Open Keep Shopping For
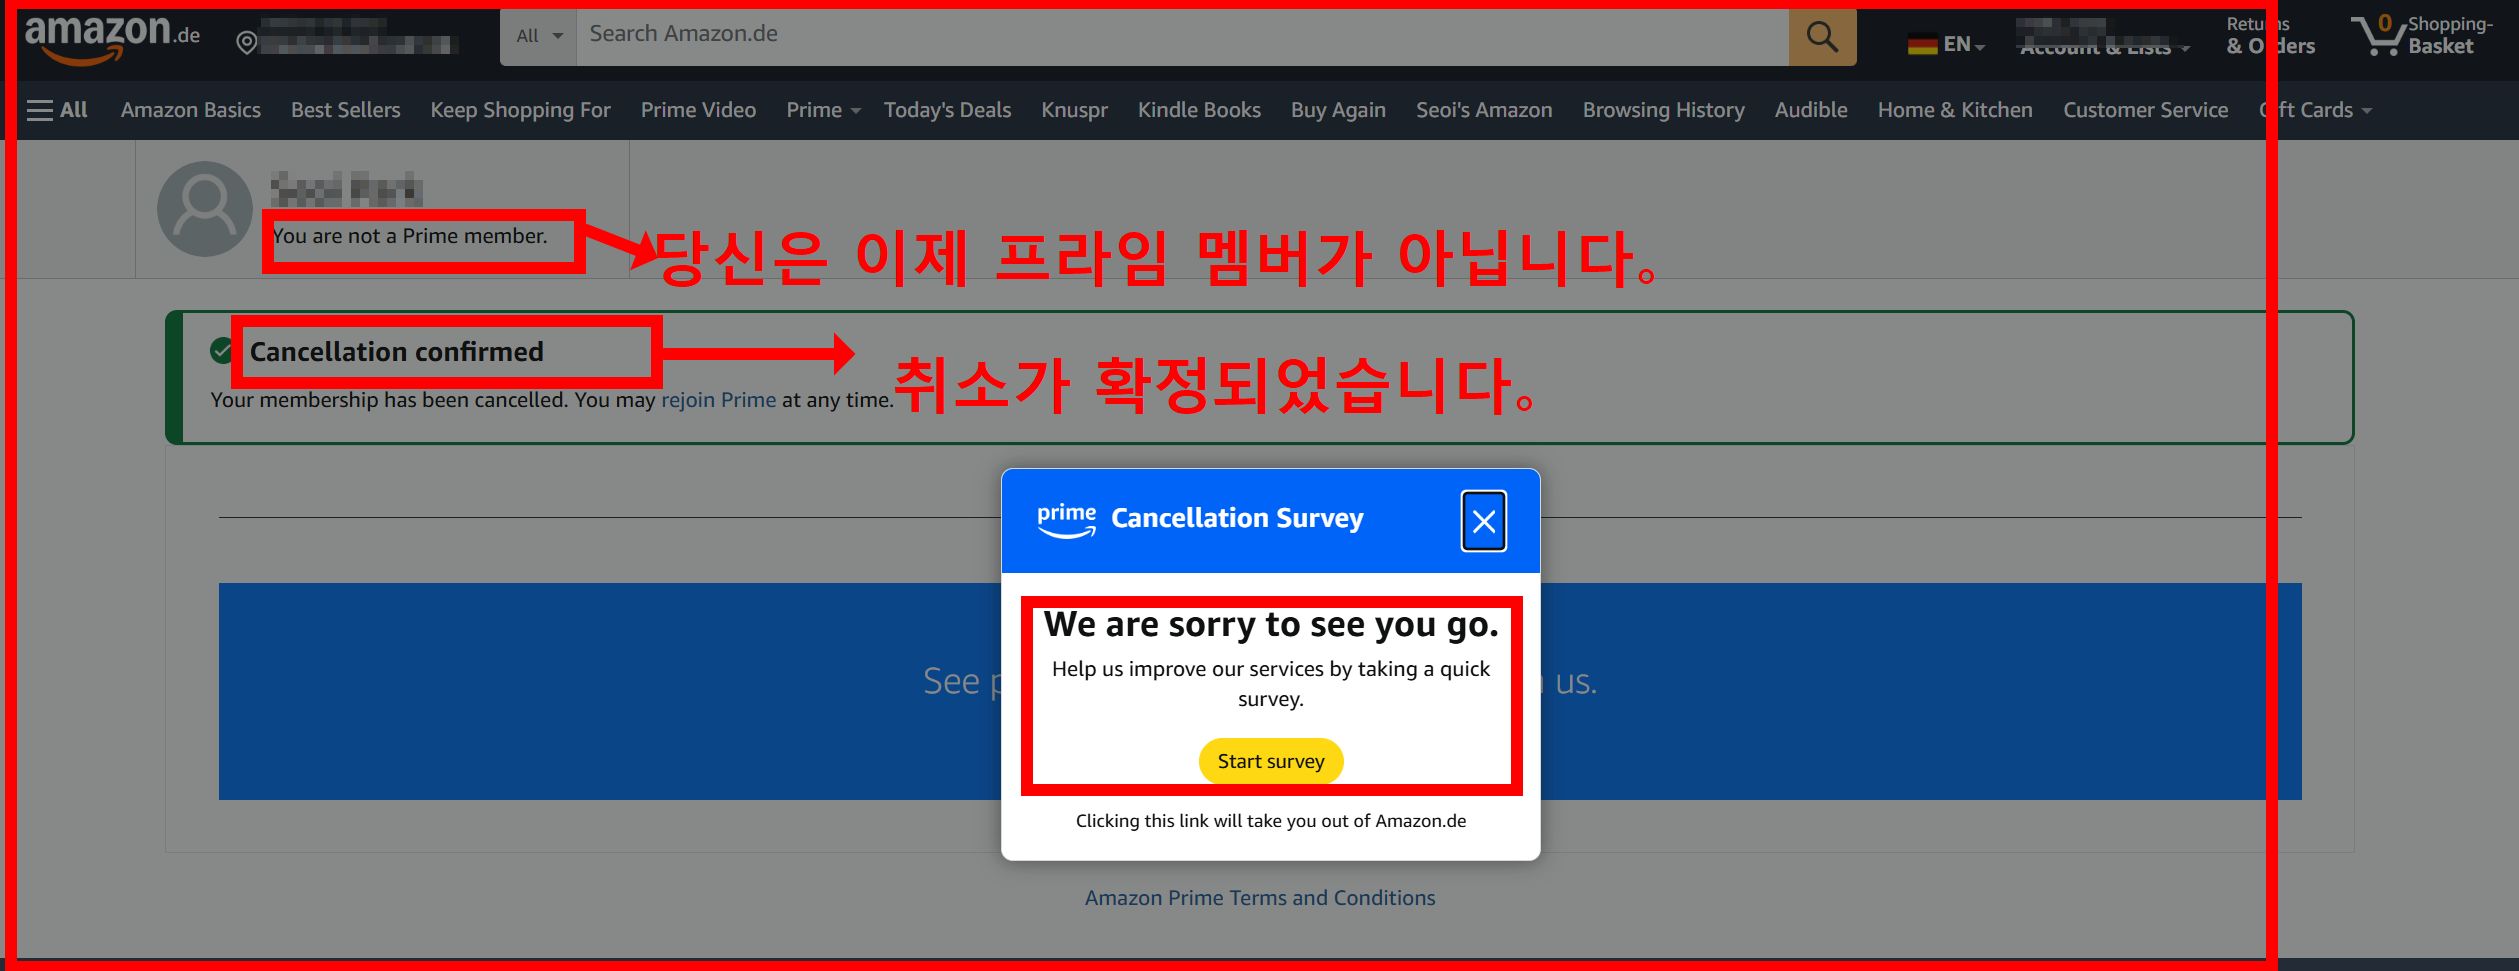The height and width of the screenshot is (971, 2519). point(520,110)
